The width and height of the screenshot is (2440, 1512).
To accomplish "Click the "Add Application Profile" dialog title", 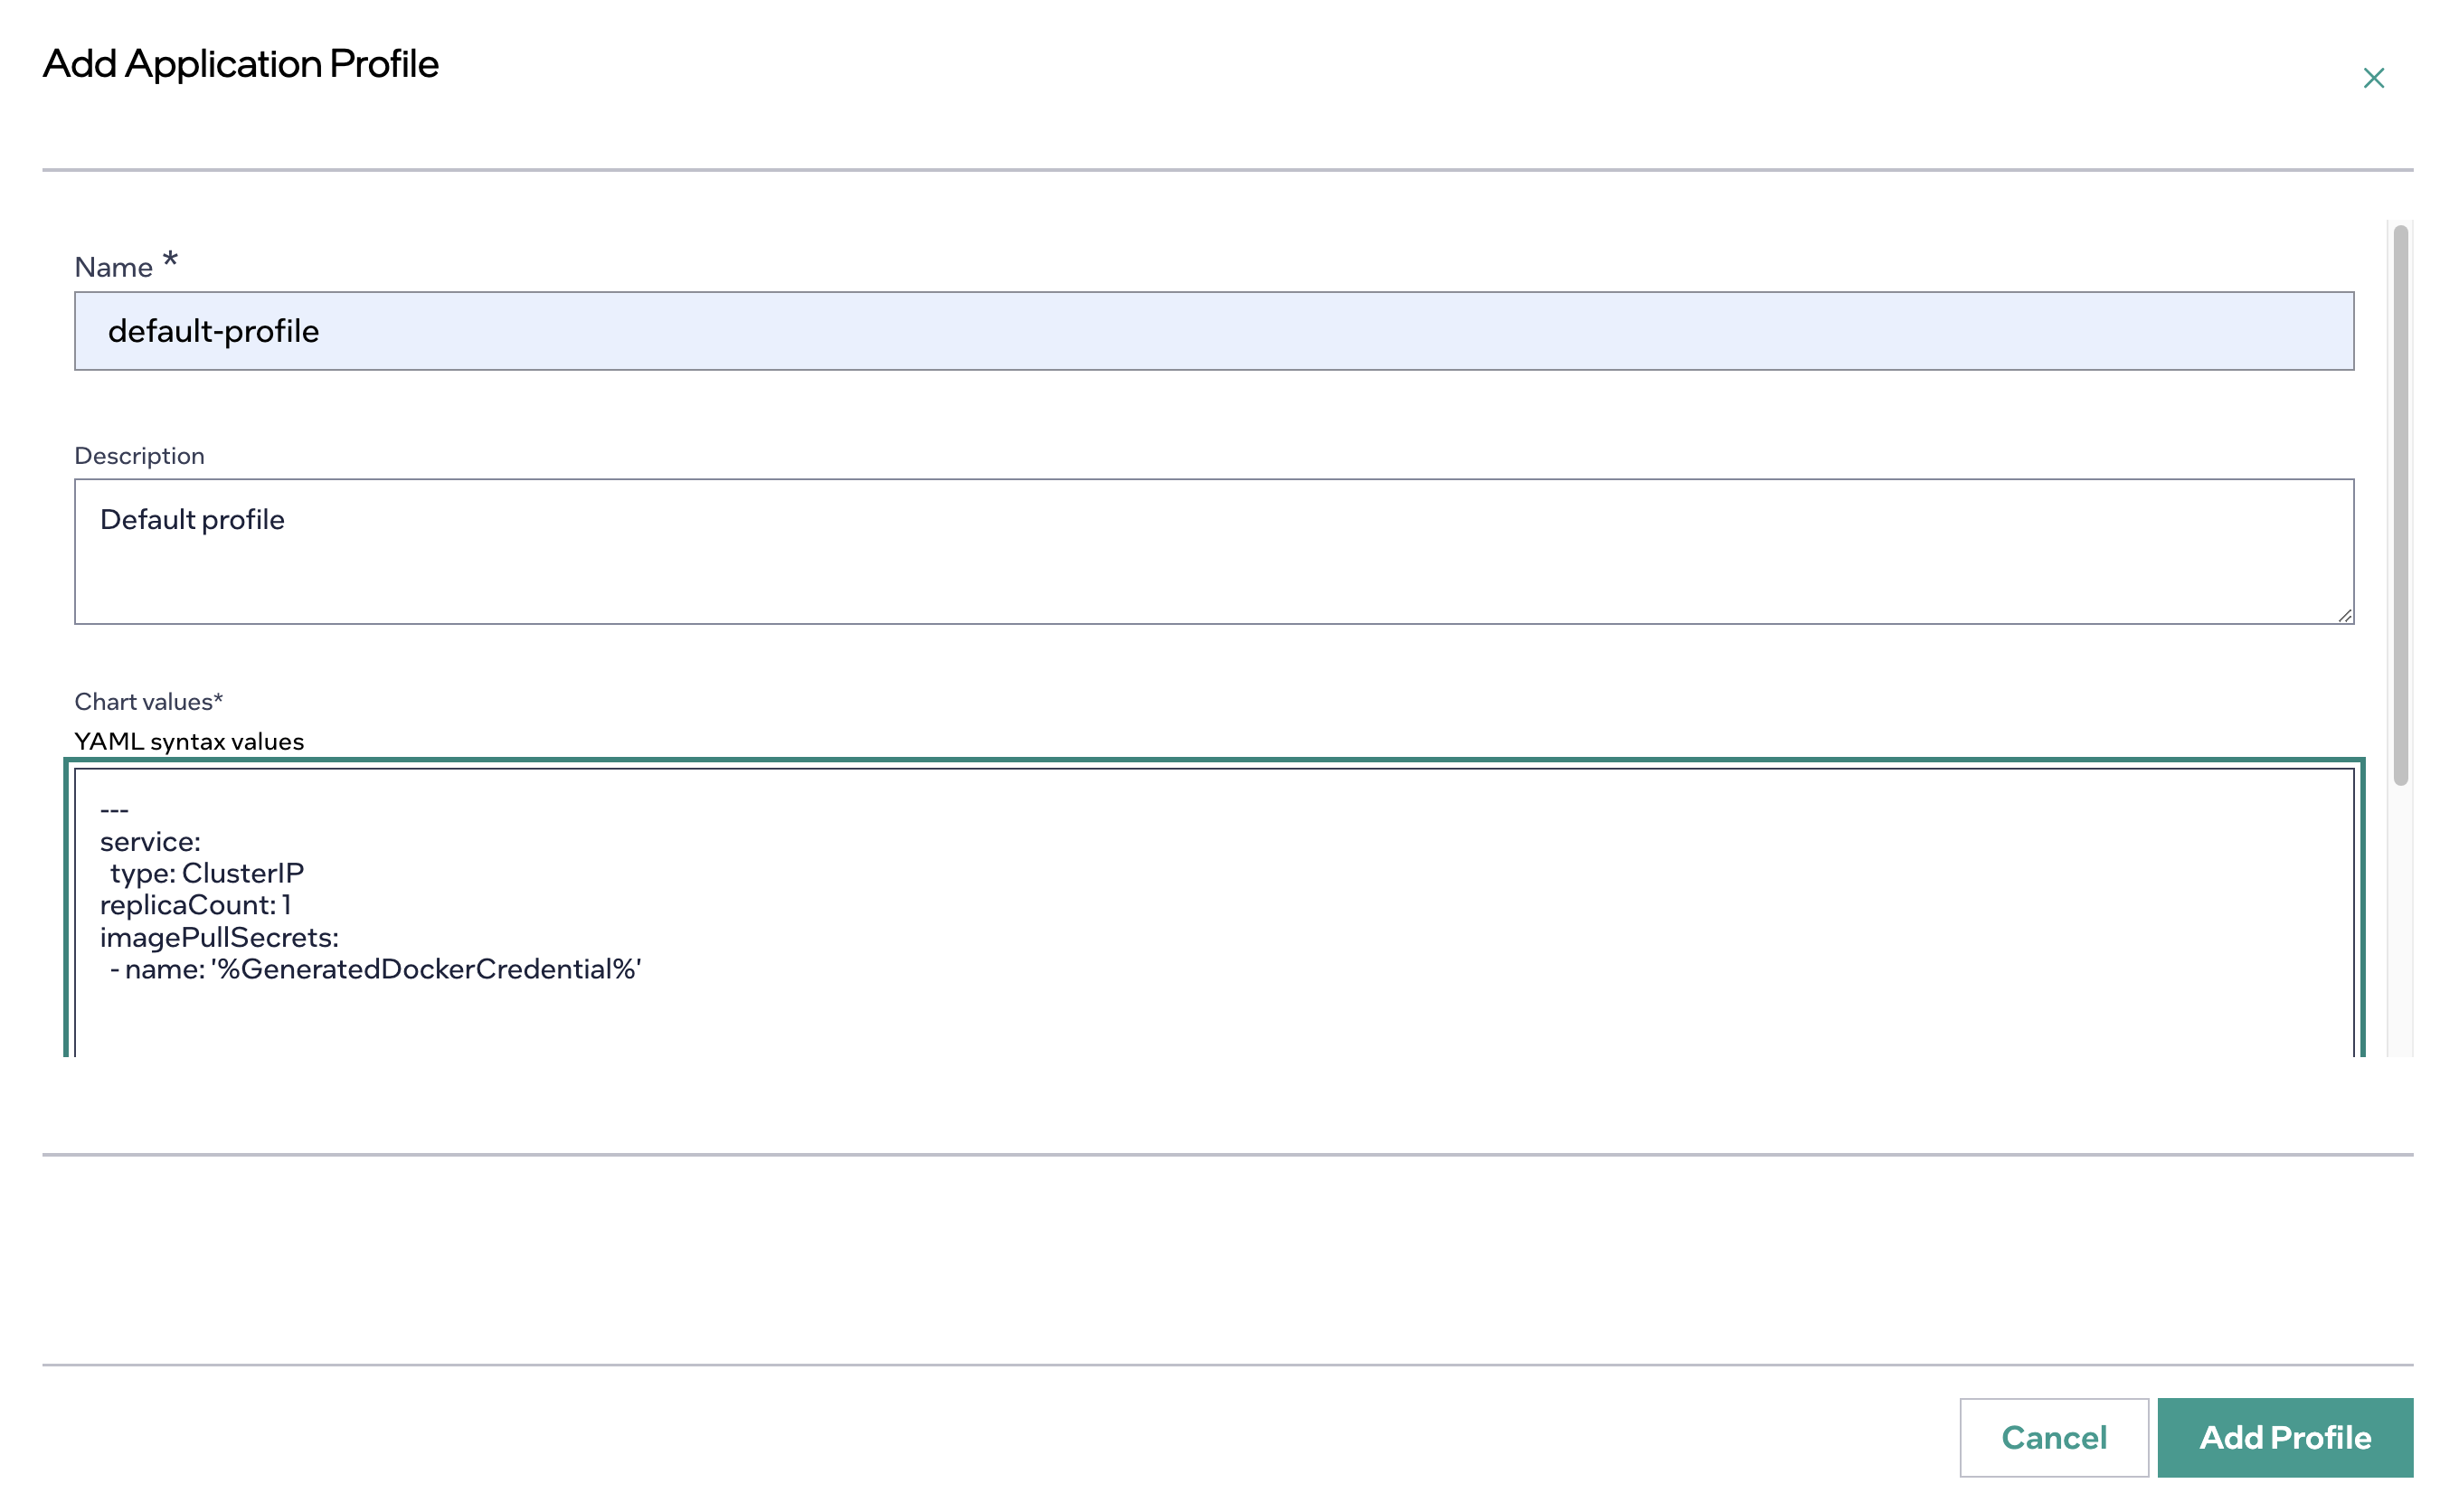I will click(x=241, y=64).
